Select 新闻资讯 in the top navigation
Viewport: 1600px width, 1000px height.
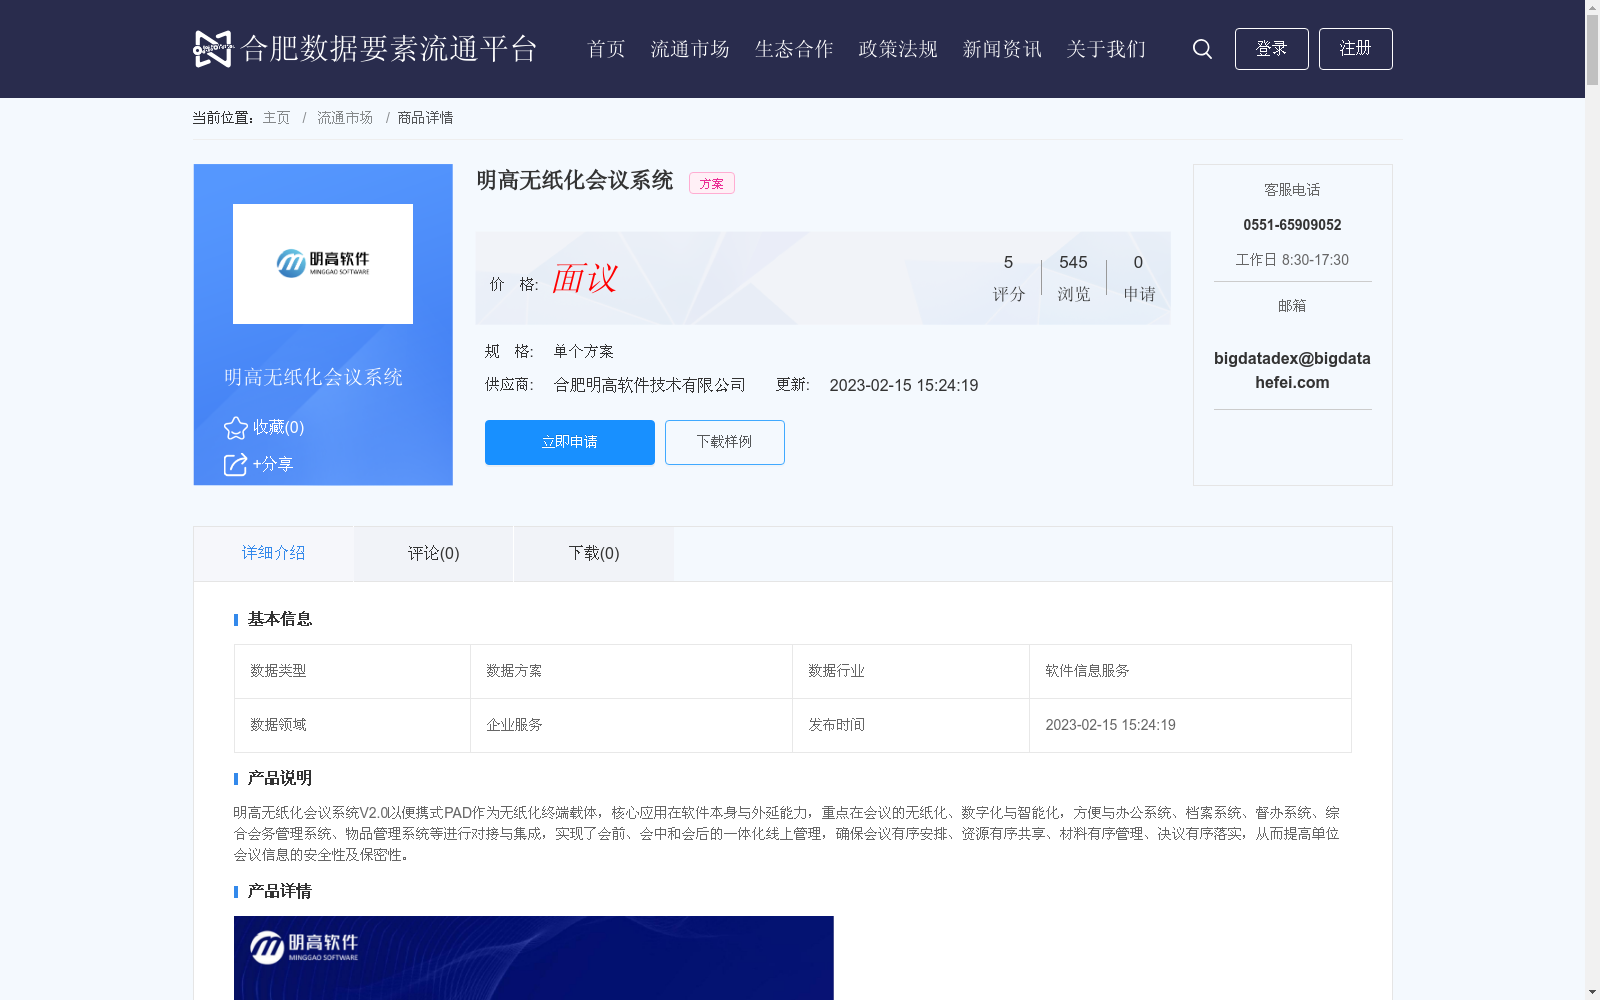point(1002,49)
